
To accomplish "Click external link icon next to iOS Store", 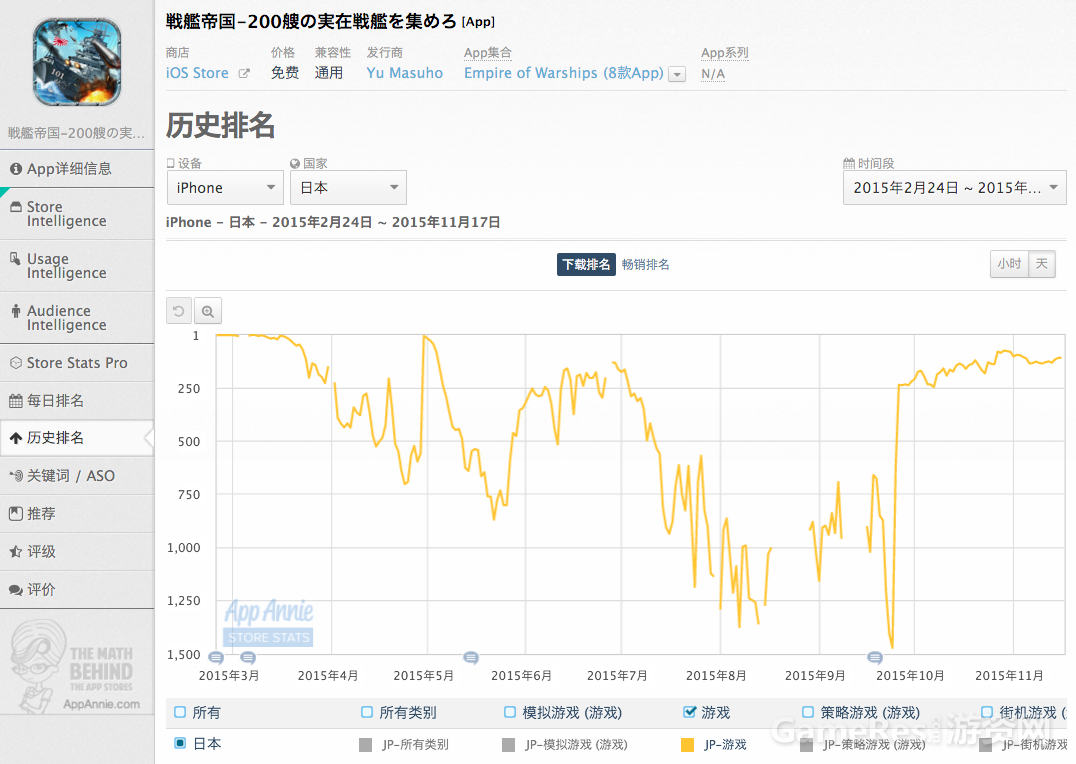I will [x=244, y=73].
